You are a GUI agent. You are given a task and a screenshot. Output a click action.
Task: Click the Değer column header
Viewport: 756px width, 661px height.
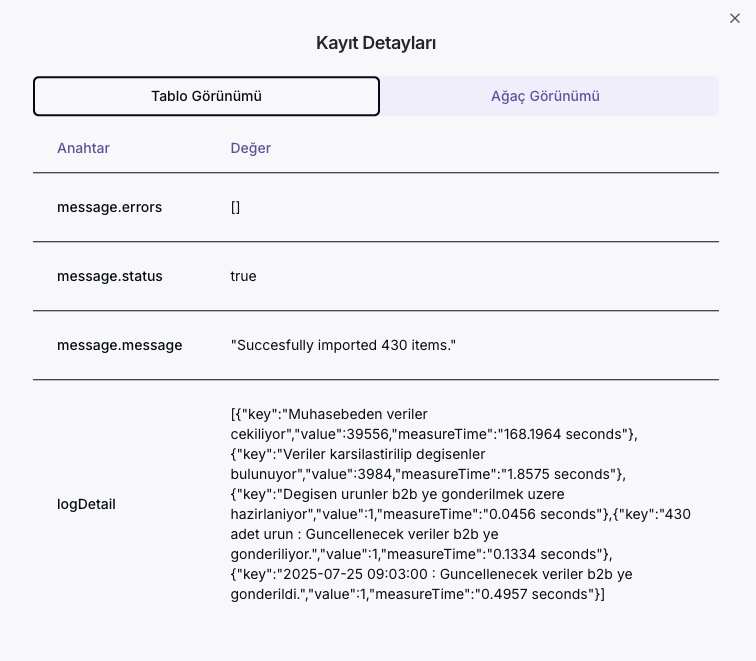[251, 148]
